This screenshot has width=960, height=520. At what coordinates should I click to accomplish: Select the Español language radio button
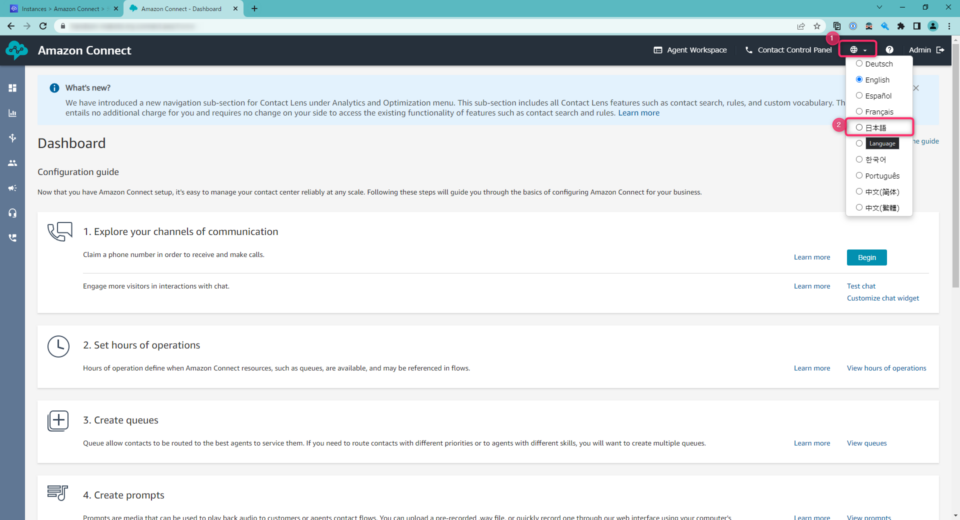point(859,96)
